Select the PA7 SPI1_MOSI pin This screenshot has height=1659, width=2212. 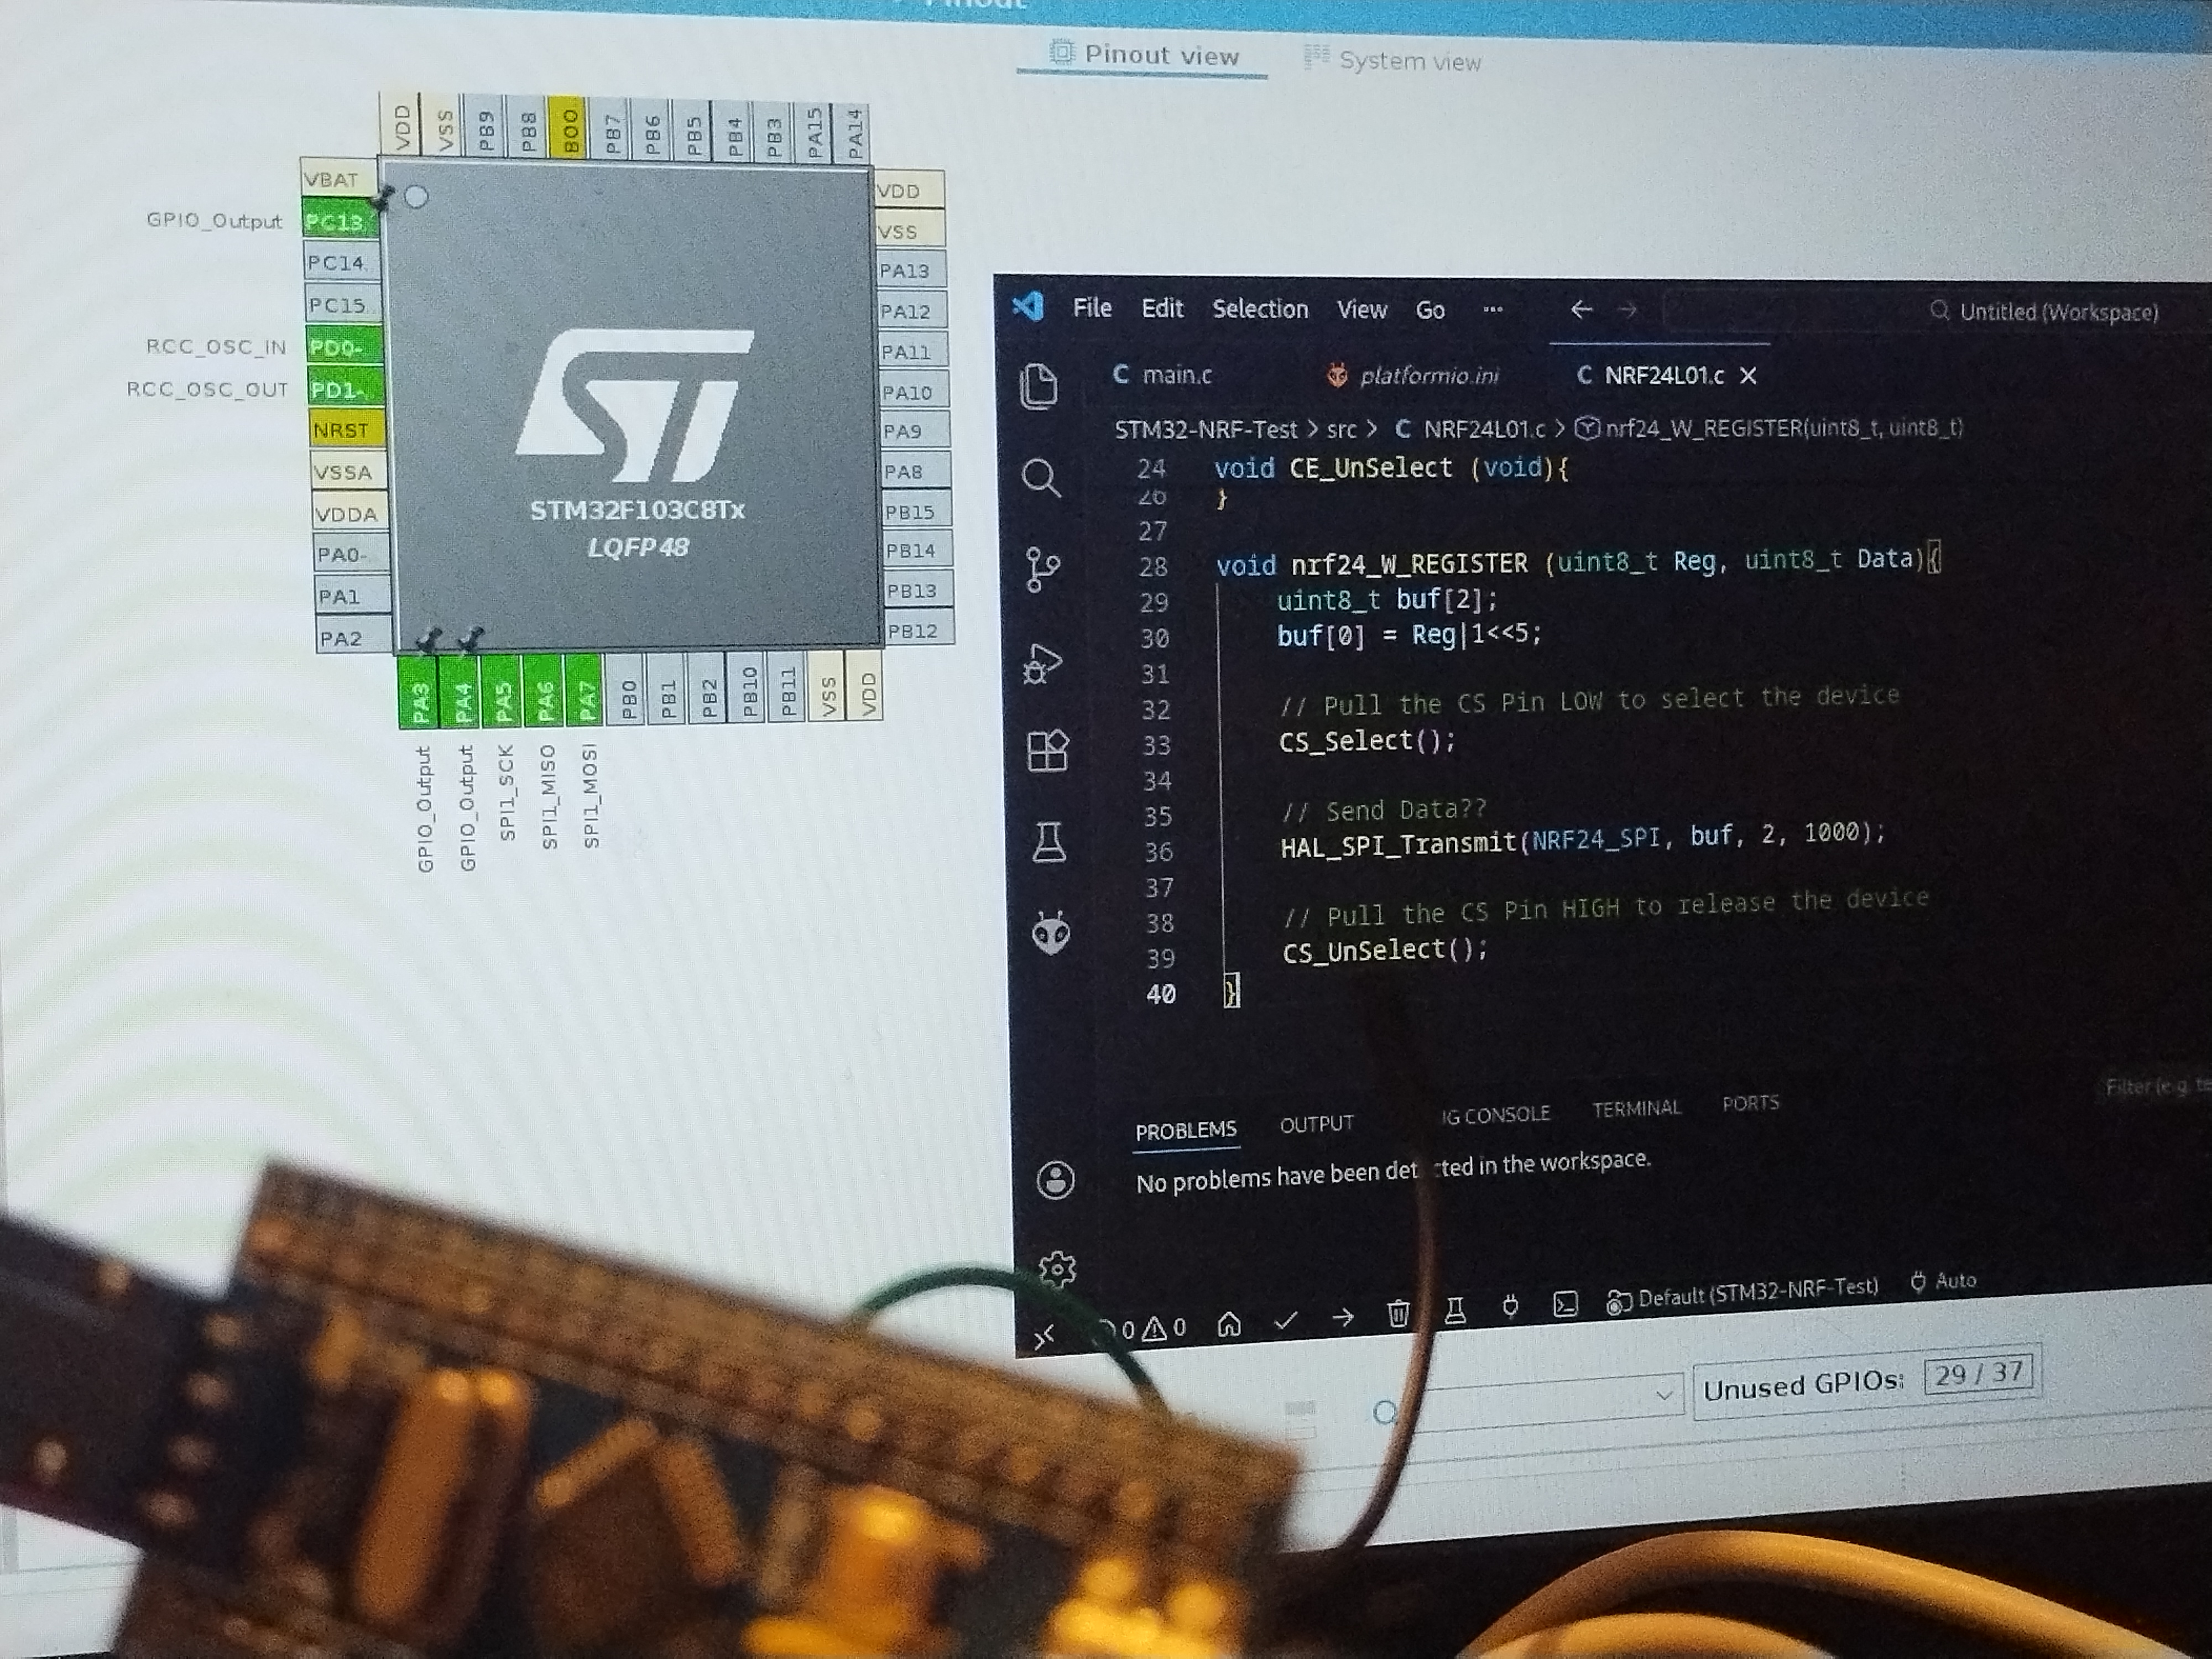(x=585, y=691)
